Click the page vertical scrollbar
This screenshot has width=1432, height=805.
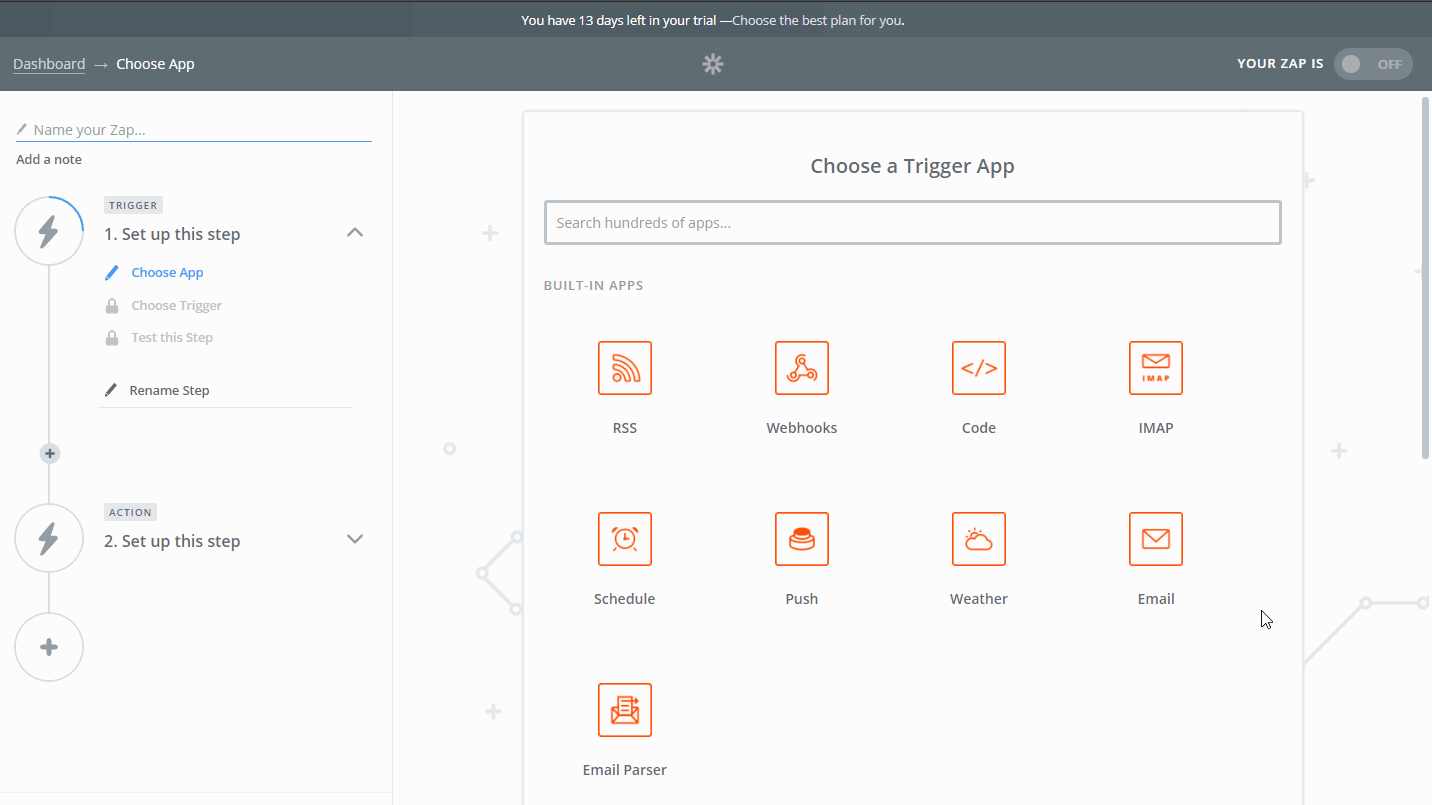pyautogui.click(x=1426, y=278)
